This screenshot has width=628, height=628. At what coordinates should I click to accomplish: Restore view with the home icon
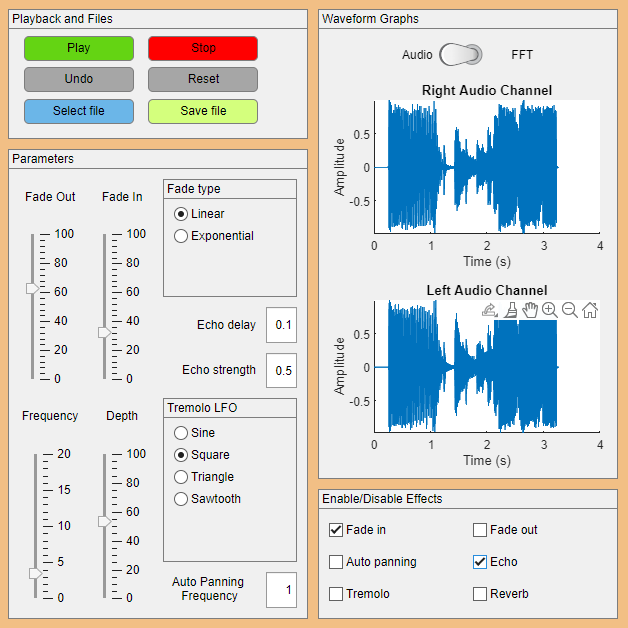pyautogui.click(x=590, y=310)
